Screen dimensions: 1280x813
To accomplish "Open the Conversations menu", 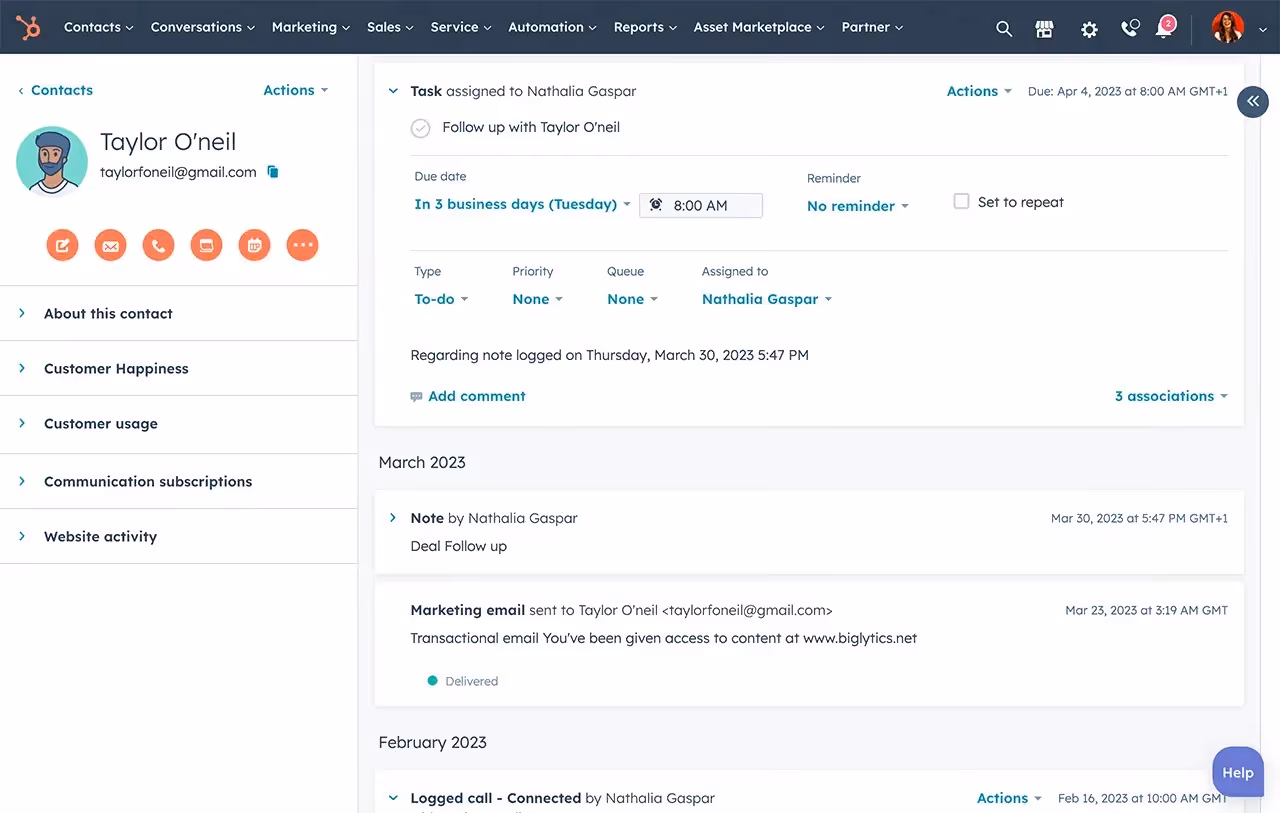I will point(196,27).
